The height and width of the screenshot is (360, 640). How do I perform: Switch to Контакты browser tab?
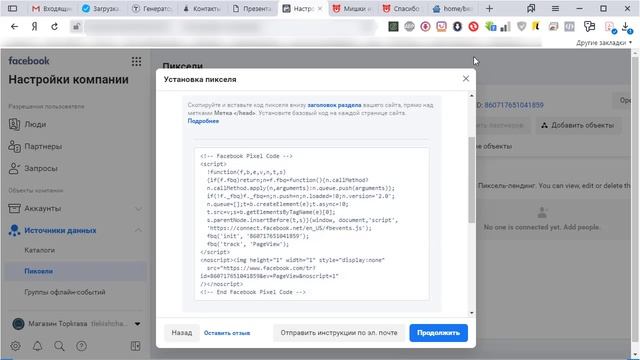[x=202, y=9]
